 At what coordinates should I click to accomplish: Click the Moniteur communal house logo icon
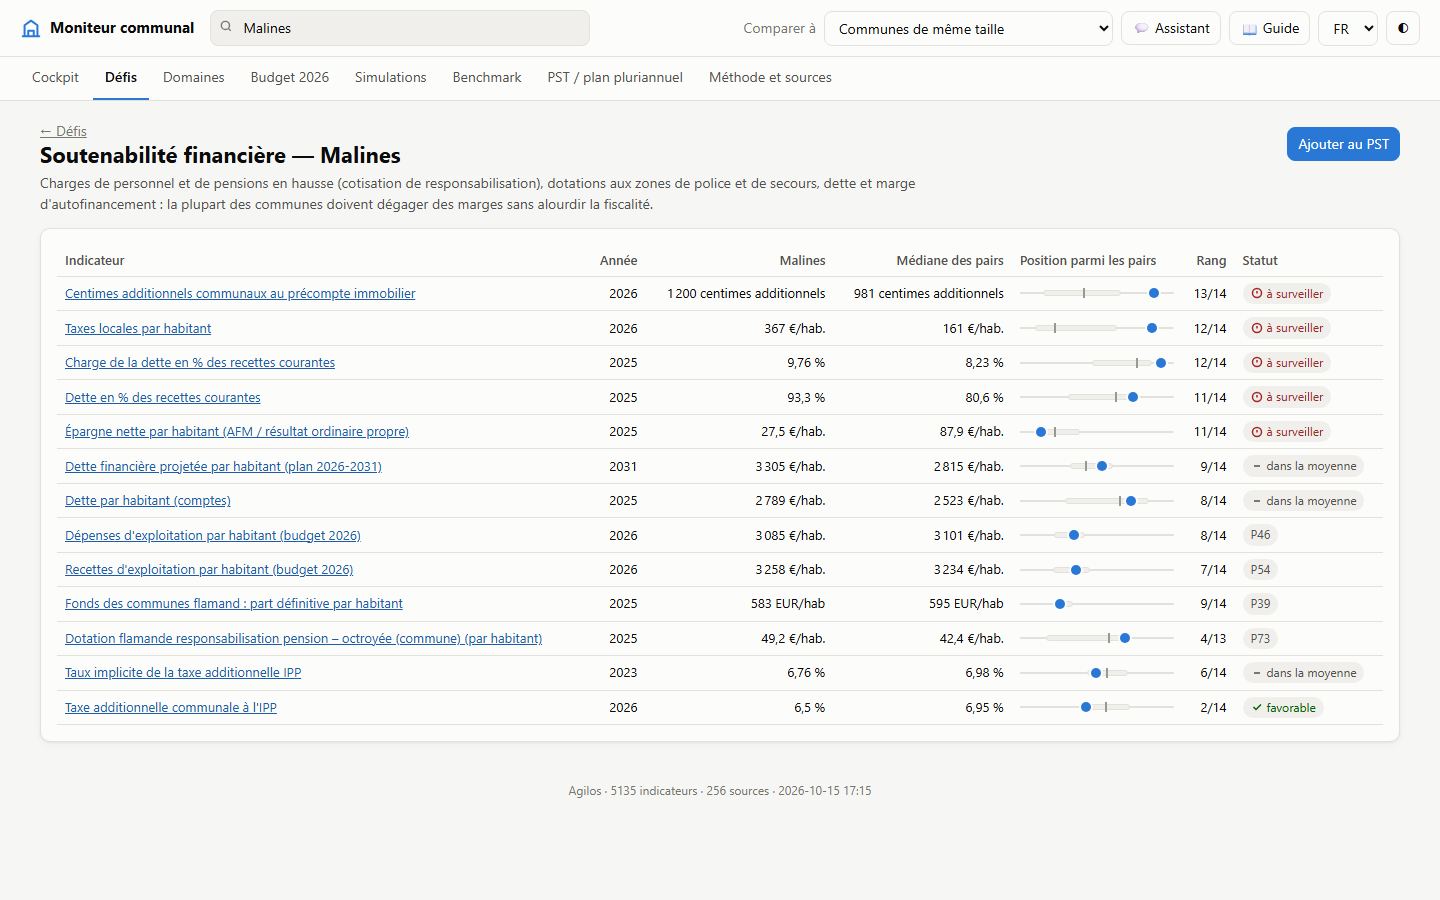[x=31, y=28]
